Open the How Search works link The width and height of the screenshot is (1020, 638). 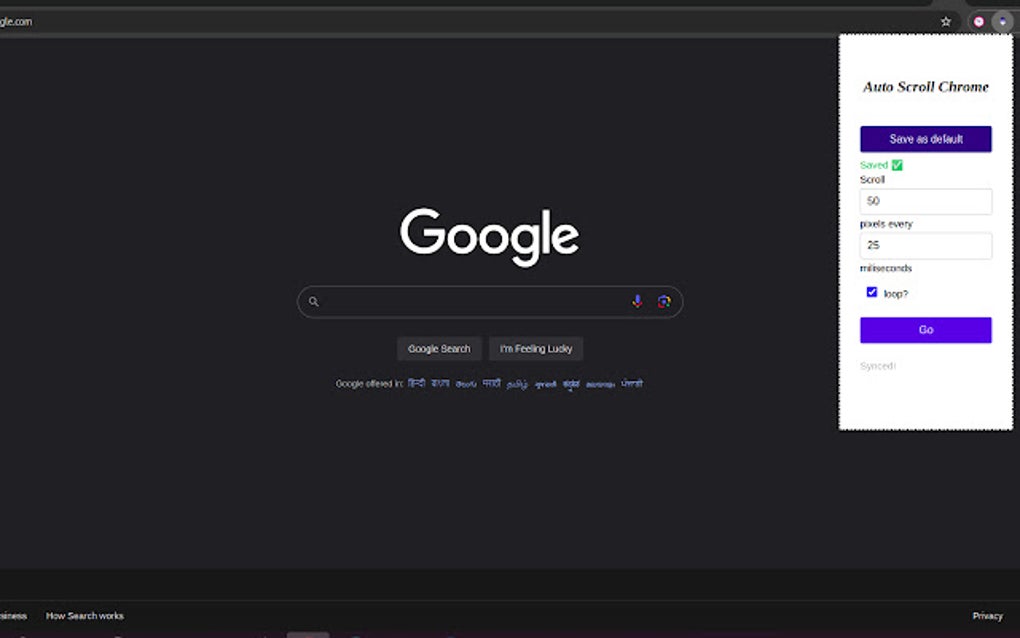(x=84, y=615)
